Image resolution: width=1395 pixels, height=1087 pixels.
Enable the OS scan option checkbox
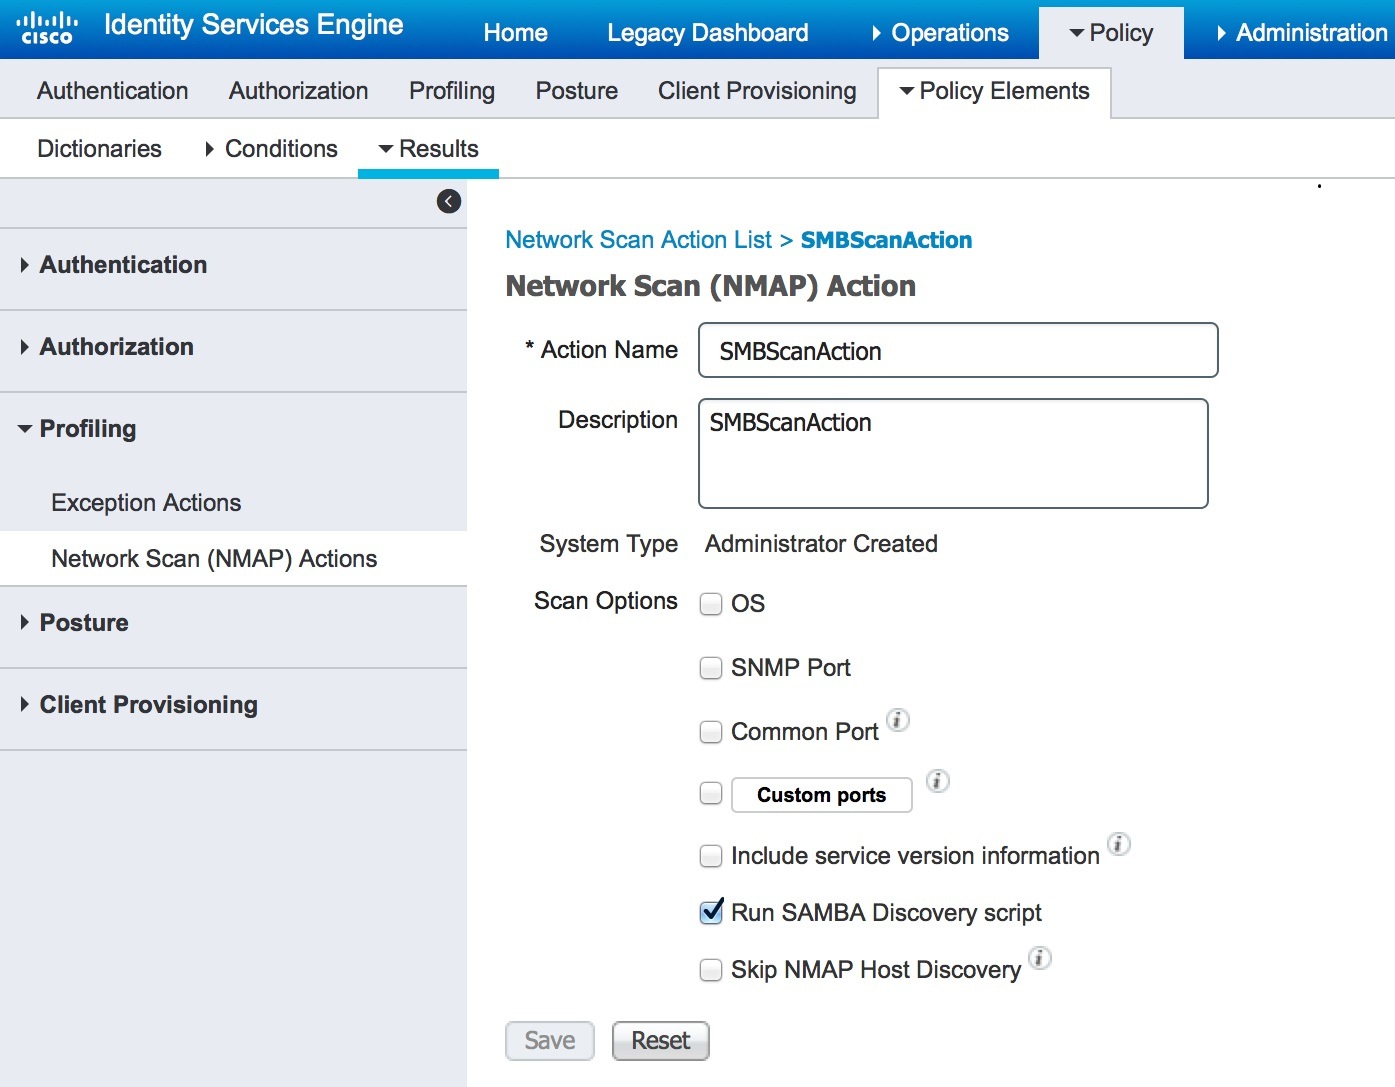point(711,604)
